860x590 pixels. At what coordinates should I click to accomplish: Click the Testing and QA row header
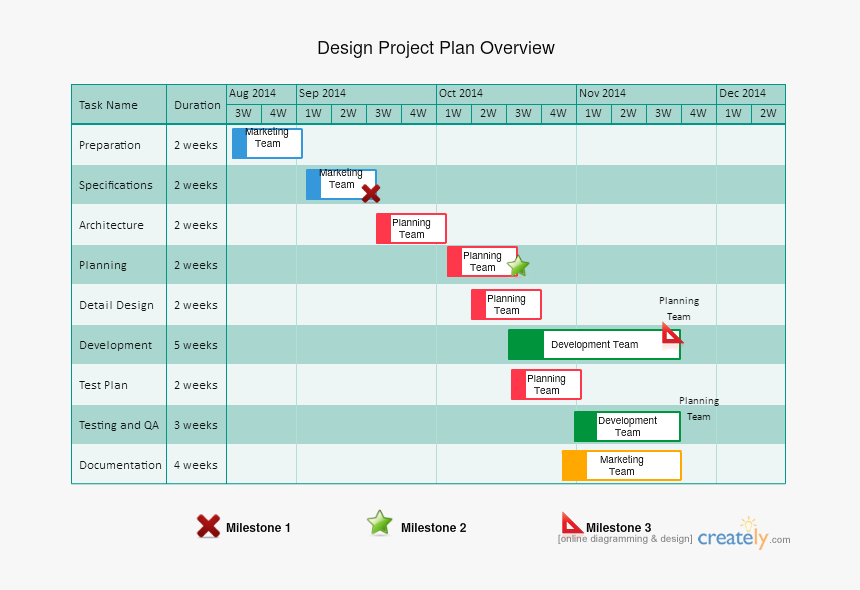click(x=118, y=425)
